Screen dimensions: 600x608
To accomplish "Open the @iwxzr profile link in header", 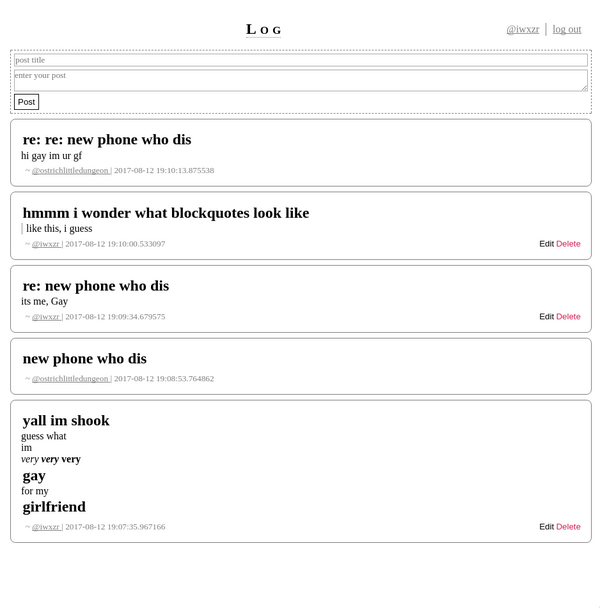I will click(522, 29).
